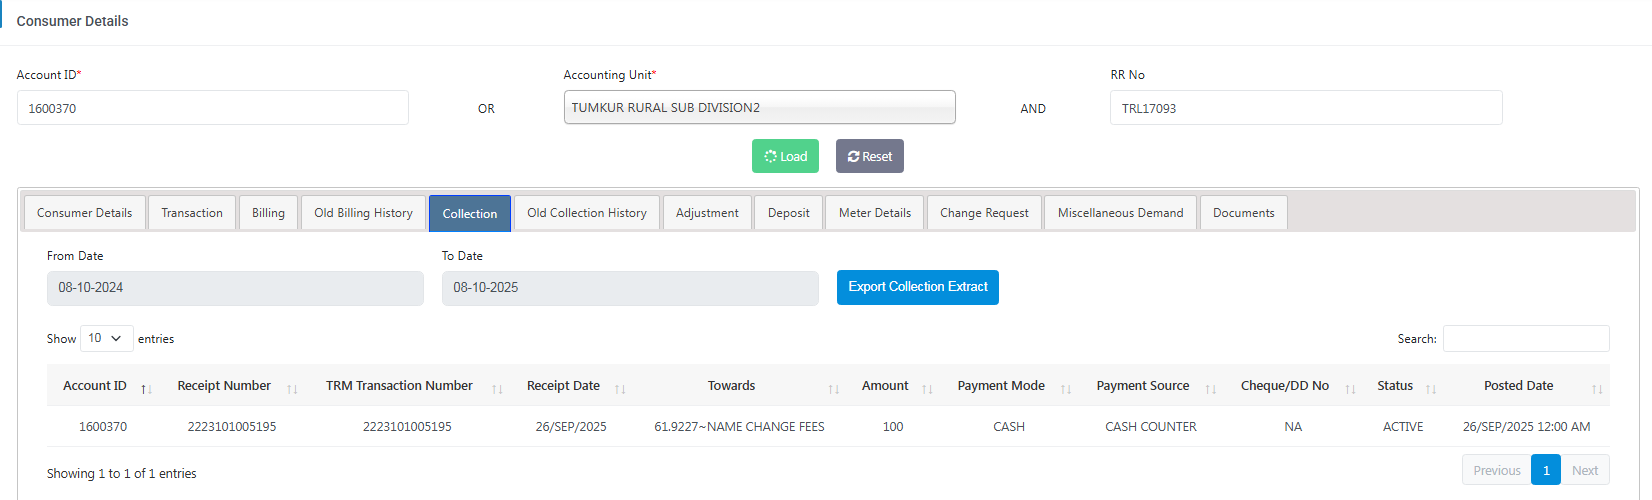Sort by Status column sort icon
Viewport: 1652px width, 500px height.
coord(1431,388)
